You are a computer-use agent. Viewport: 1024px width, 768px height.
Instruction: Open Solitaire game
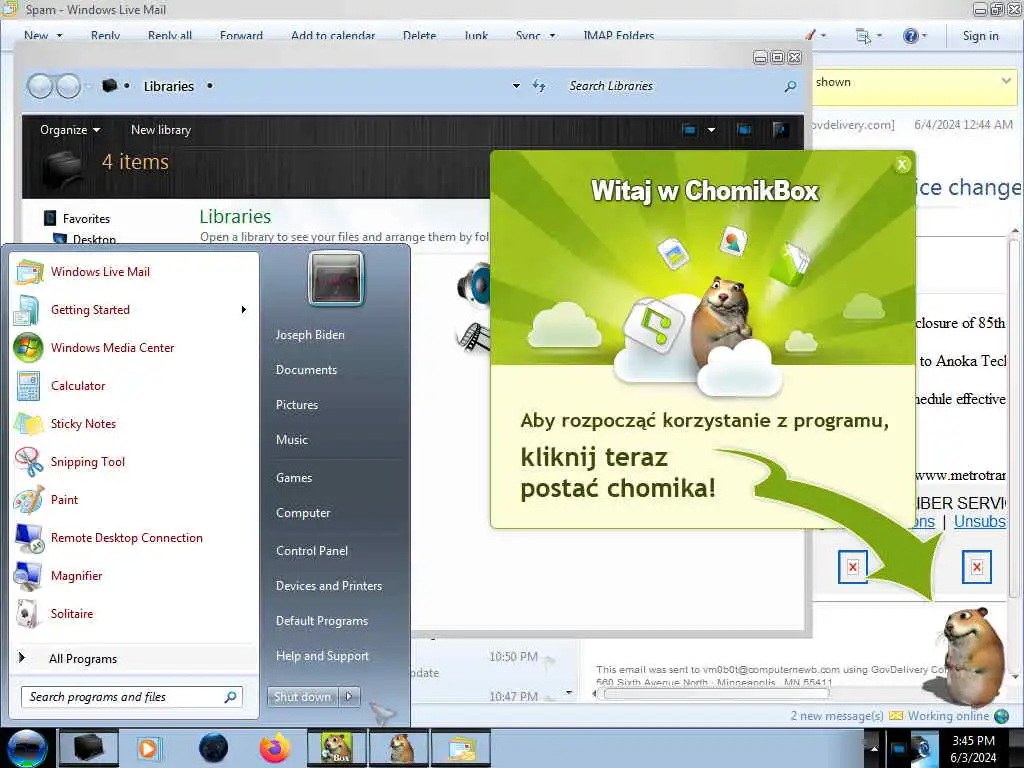(x=71, y=613)
